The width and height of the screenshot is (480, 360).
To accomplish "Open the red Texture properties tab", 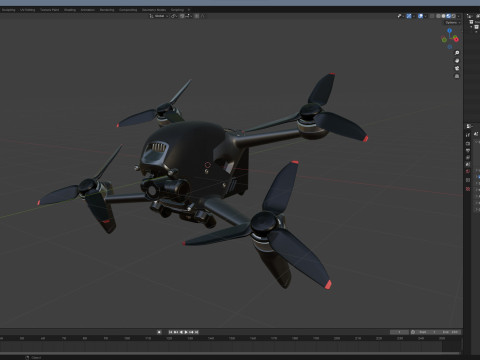I will coord(468,189).
